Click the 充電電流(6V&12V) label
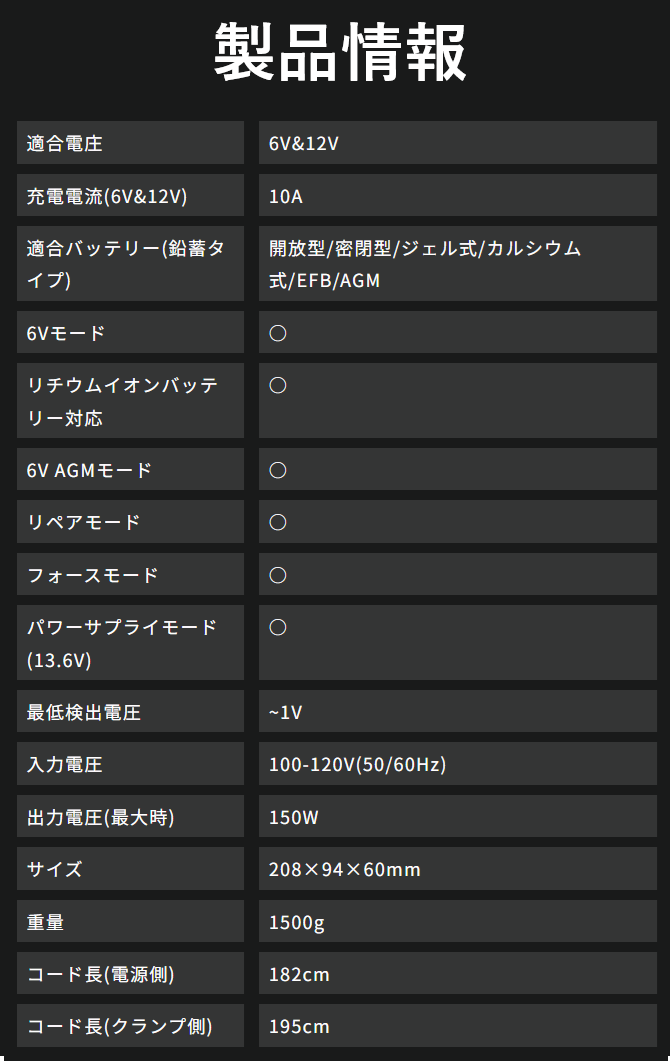670x1061 pixels. (x=107, y=196)
